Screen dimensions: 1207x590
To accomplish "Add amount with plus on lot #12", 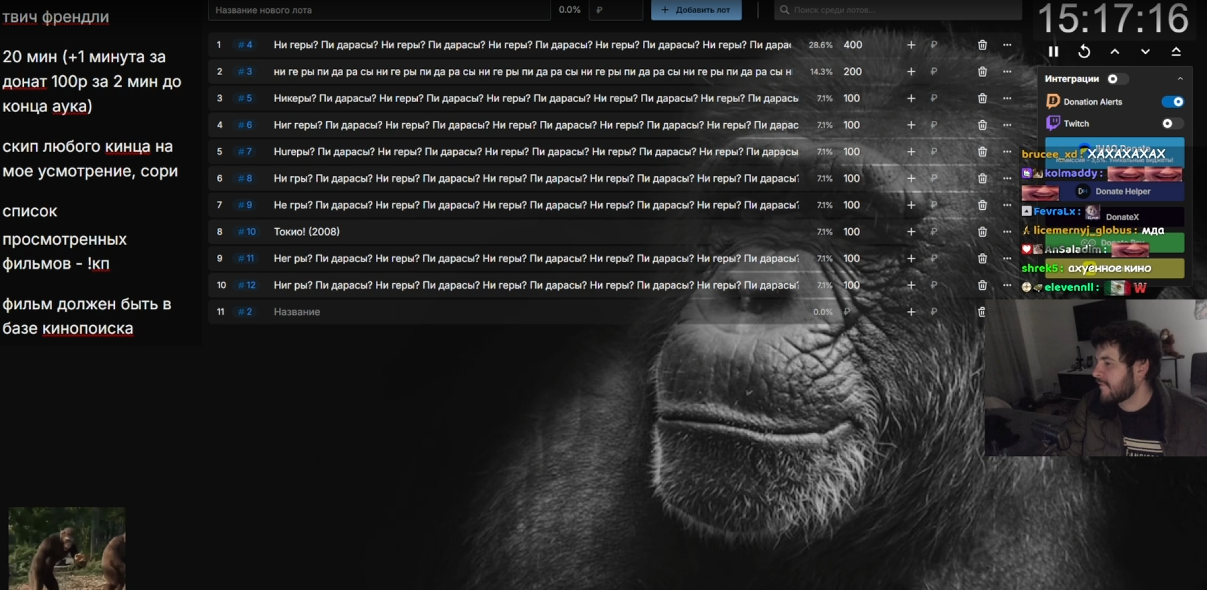I will (911, 285).
